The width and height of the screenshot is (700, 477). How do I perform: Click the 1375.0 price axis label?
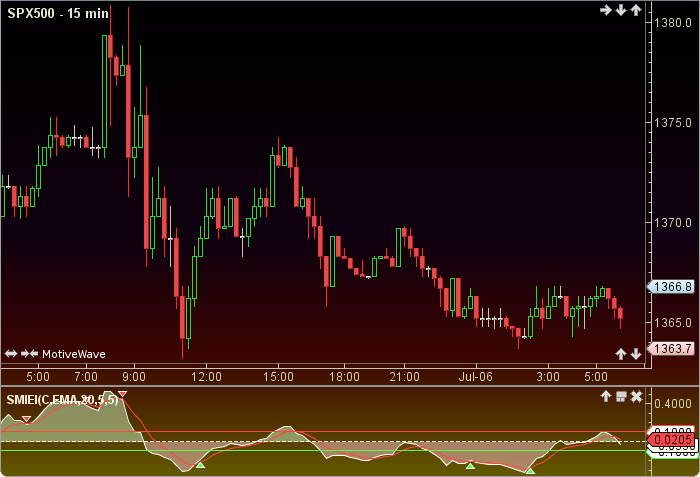coord(673,123)
